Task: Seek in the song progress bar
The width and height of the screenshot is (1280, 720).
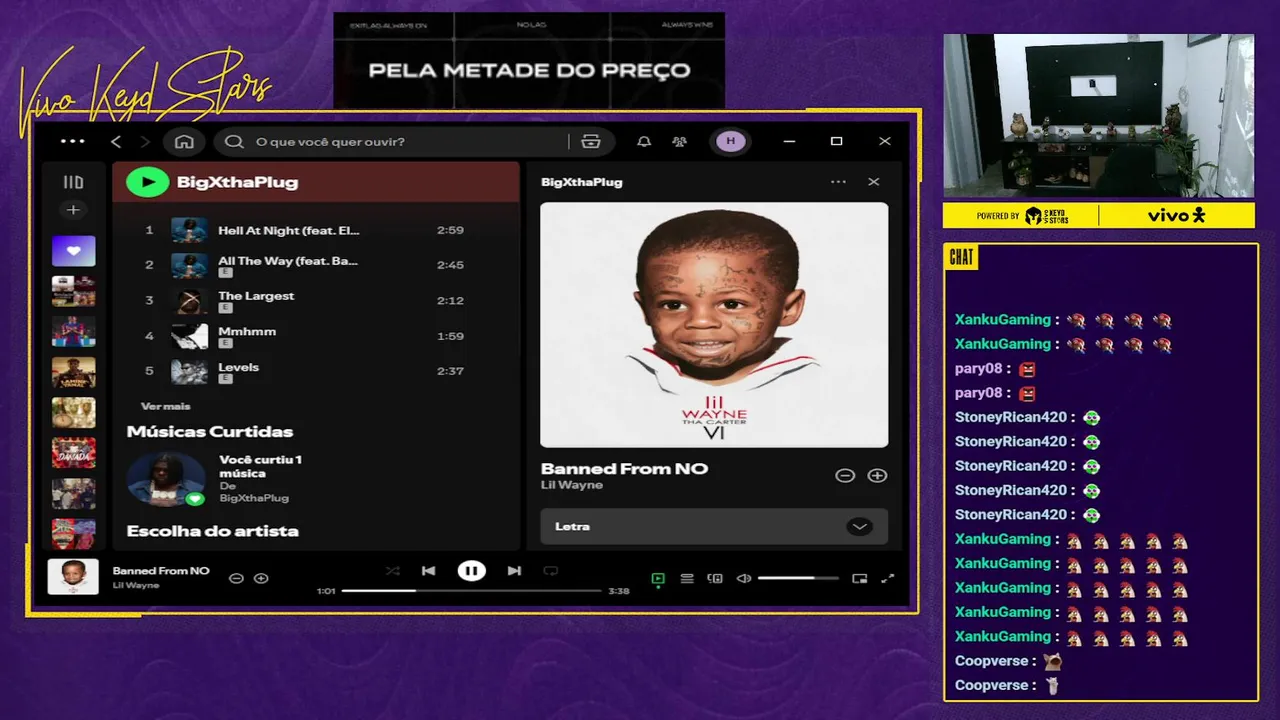Action: click(471, 591)
